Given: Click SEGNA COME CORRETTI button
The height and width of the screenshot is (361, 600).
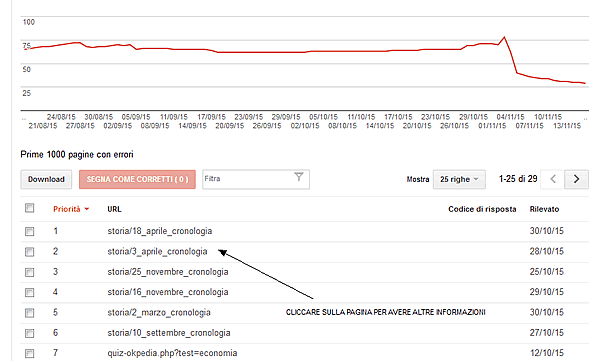Looking at the screenshot, I should [x=137, y=179].
